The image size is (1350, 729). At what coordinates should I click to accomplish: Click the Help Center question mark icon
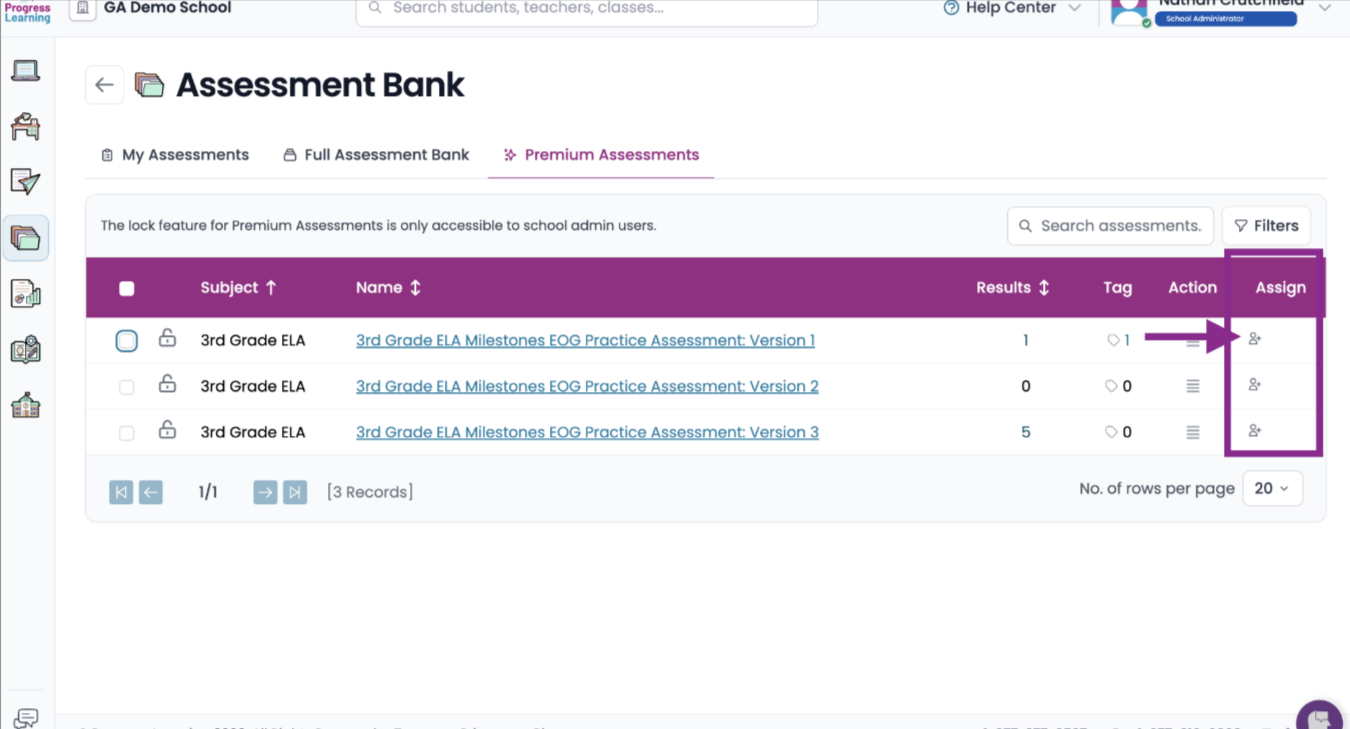click(951, 8)
